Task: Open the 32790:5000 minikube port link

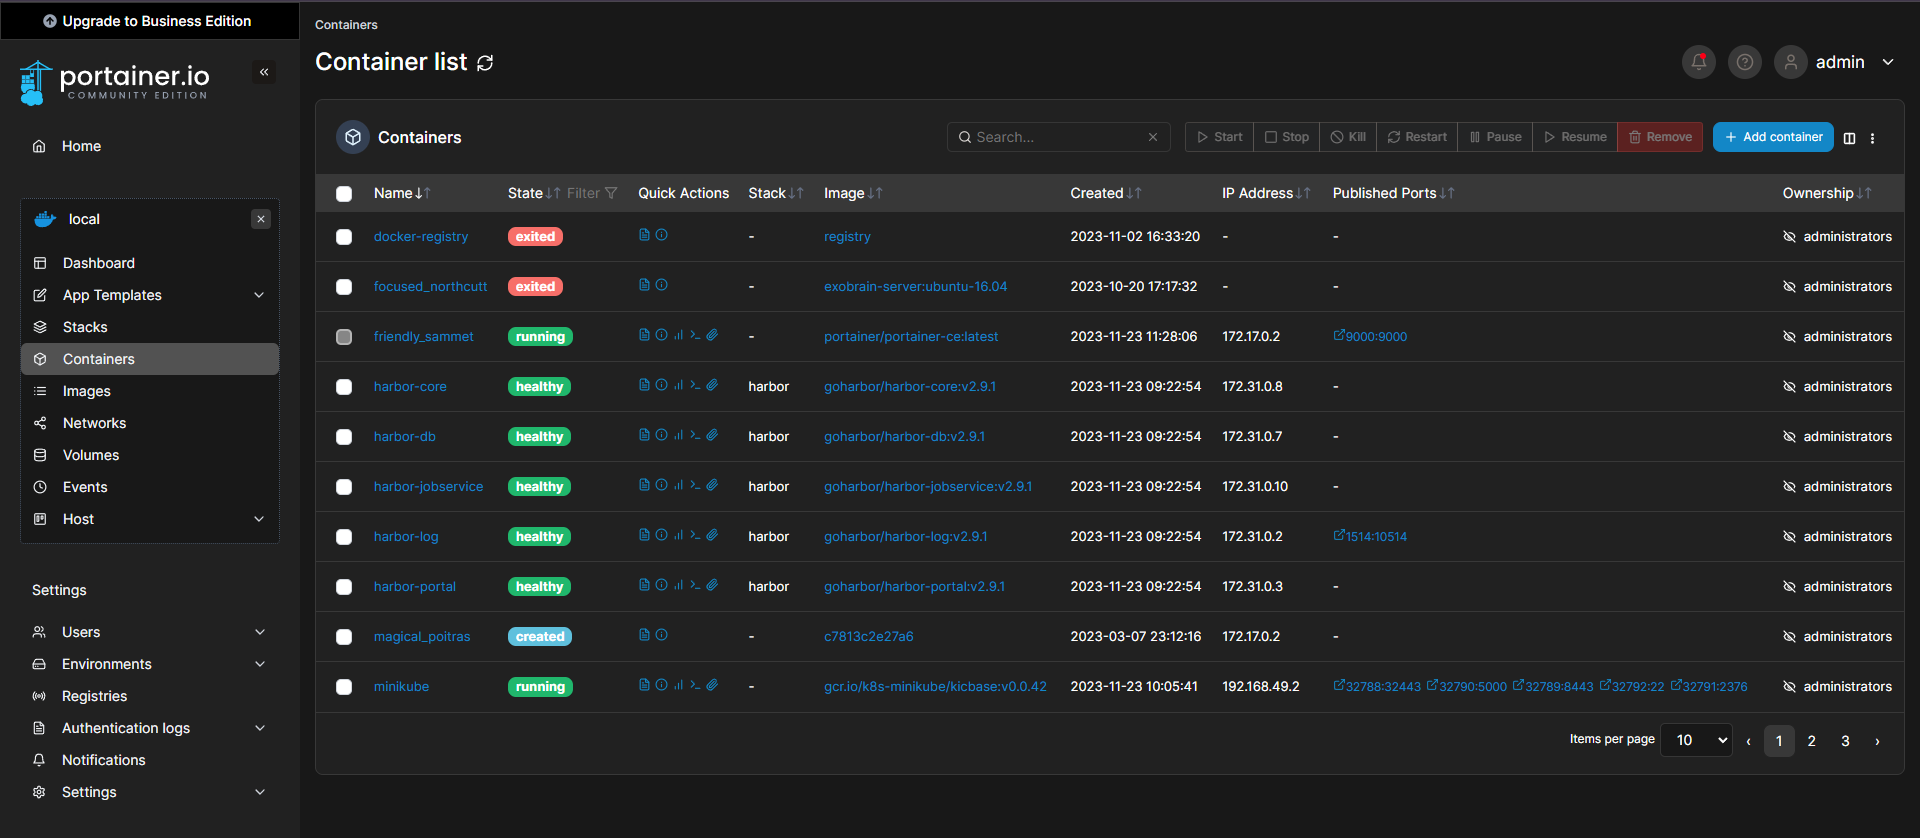Action: (1466, 686)
